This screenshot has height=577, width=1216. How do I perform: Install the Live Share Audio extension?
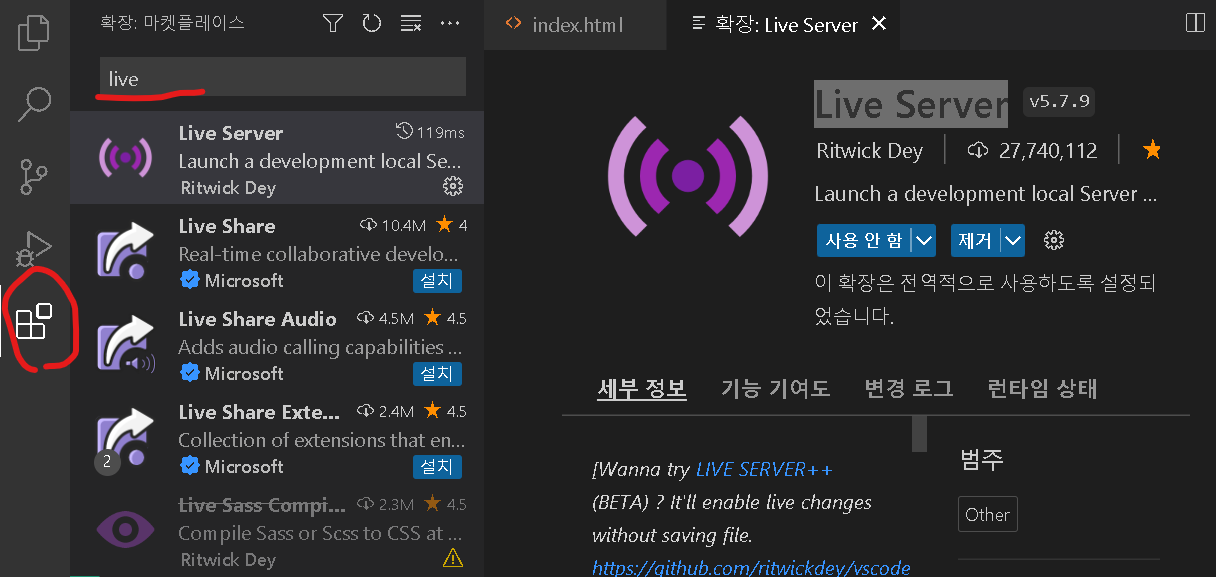point(437,373)
